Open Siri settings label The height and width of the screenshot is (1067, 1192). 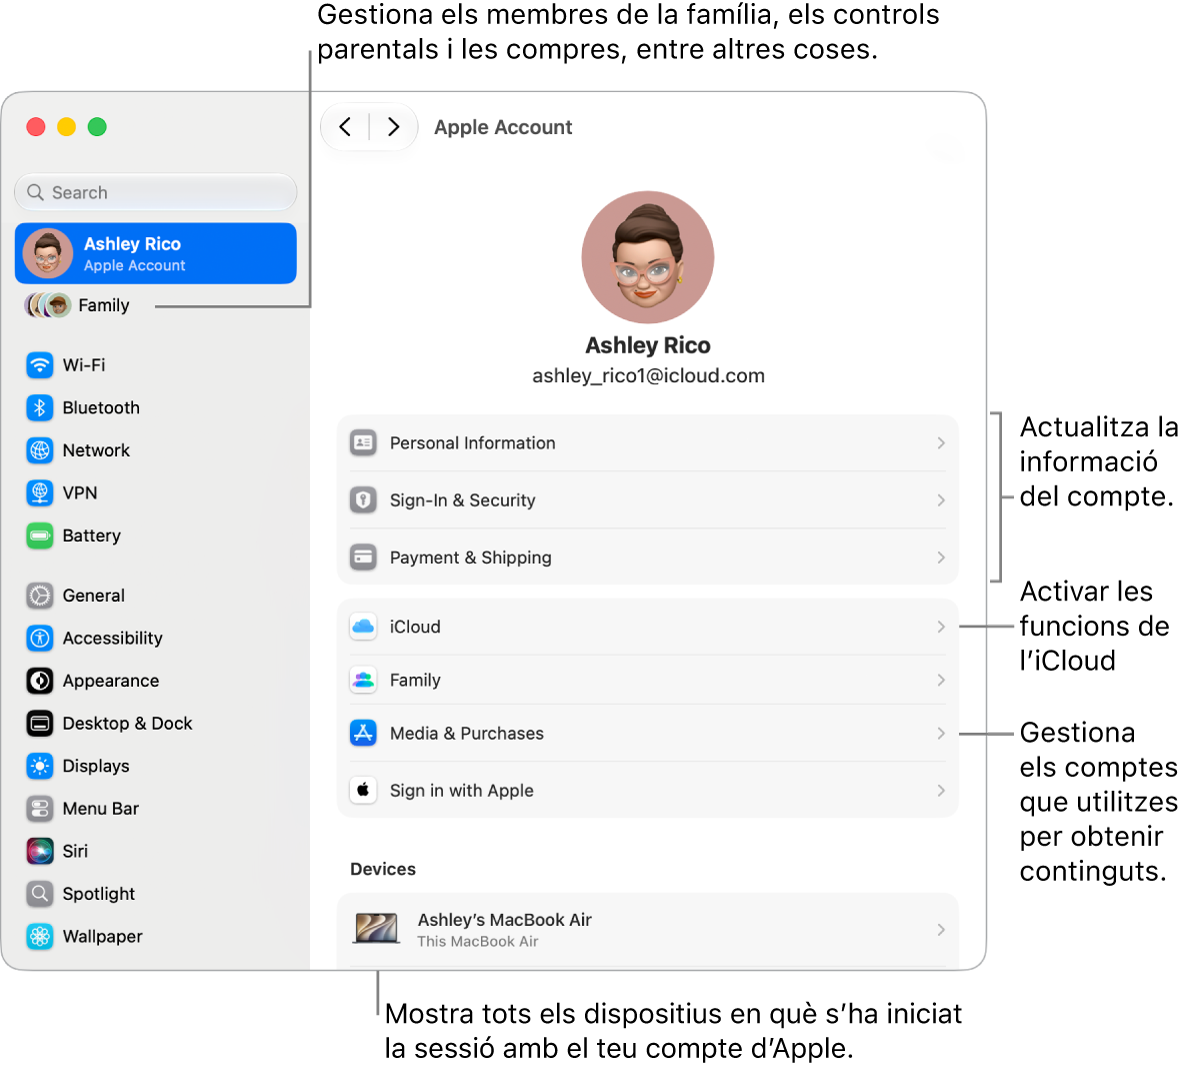tap(75, 851)
